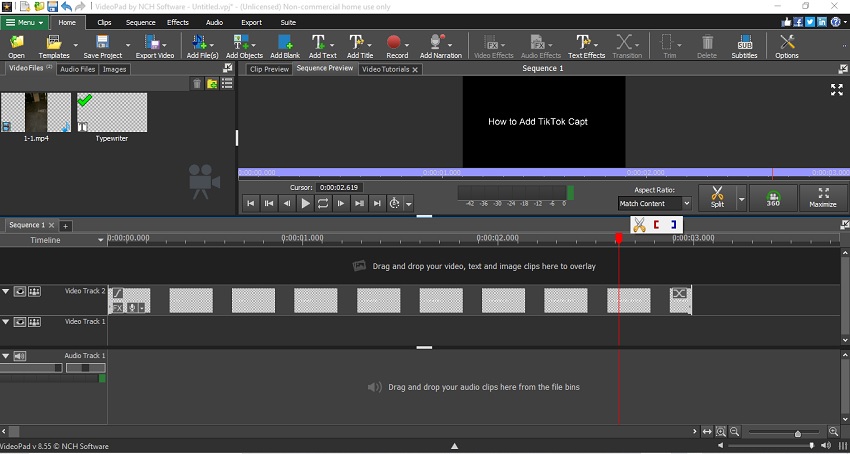Collapse Video Track 1 triangle
Screen dimensions: 850x454
click(x=6, y=322)
